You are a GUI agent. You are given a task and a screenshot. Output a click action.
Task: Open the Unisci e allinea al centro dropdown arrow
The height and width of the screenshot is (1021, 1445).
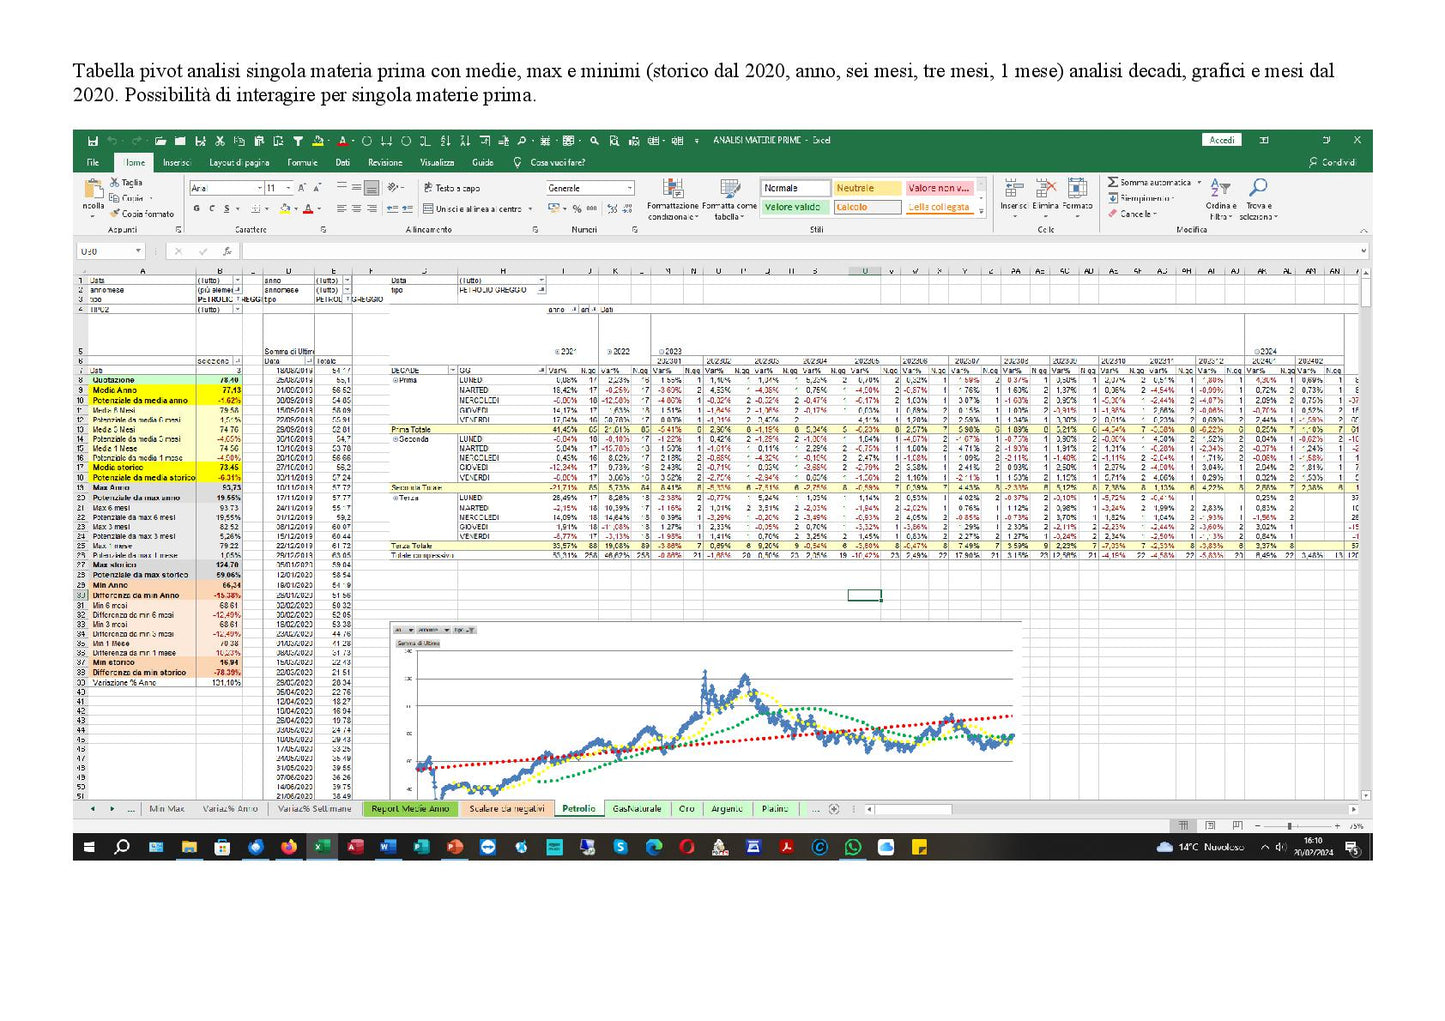click(x=530, y=209)
